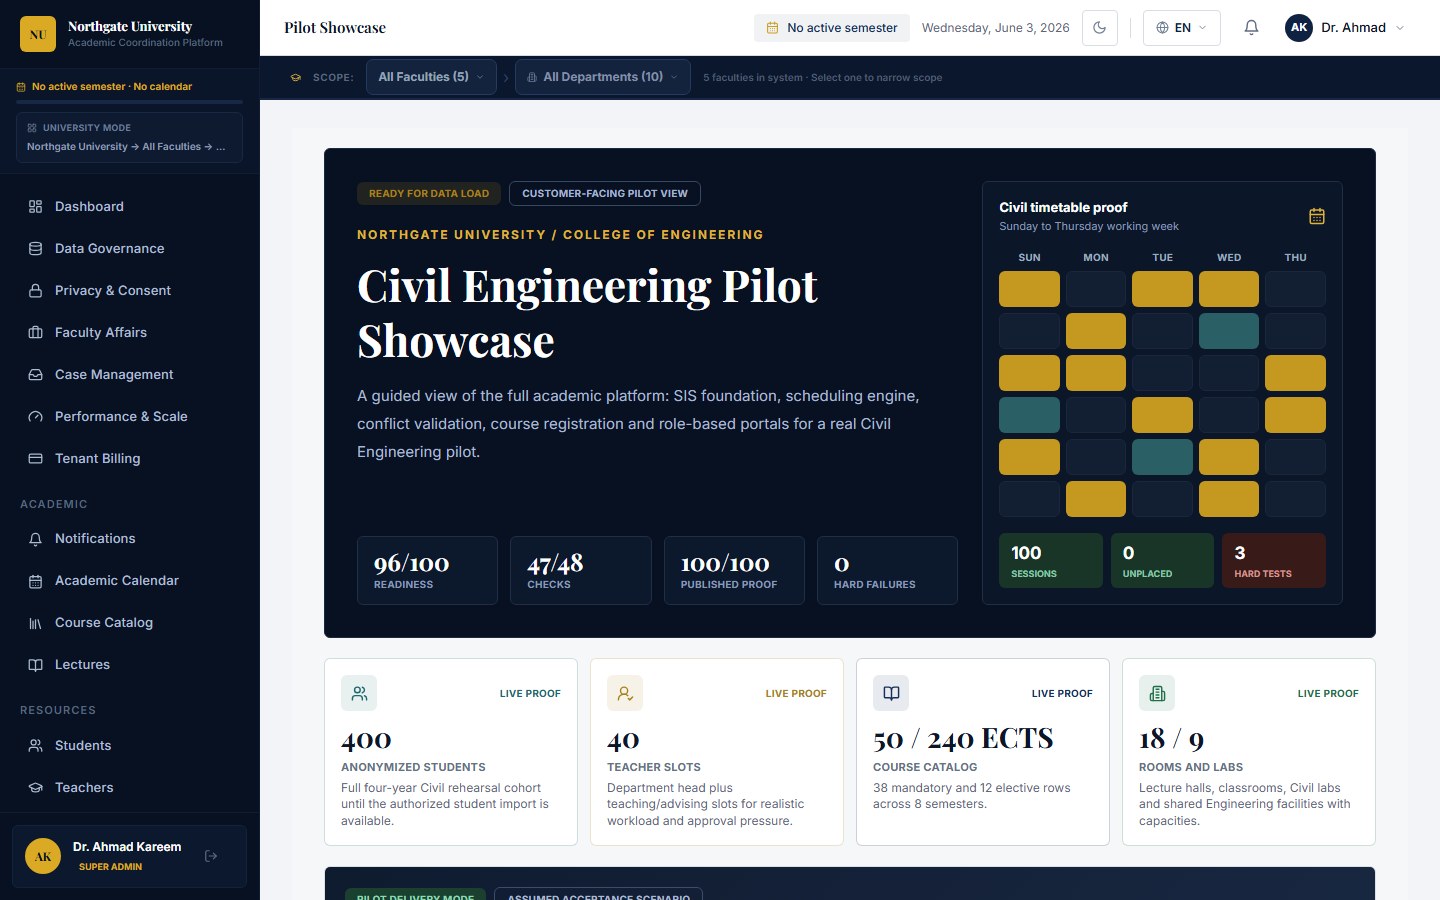Viewport: 1440px width, 900px height.
Task: Click the Teachers graduation cap icon
Action: [x=36, y=787]
